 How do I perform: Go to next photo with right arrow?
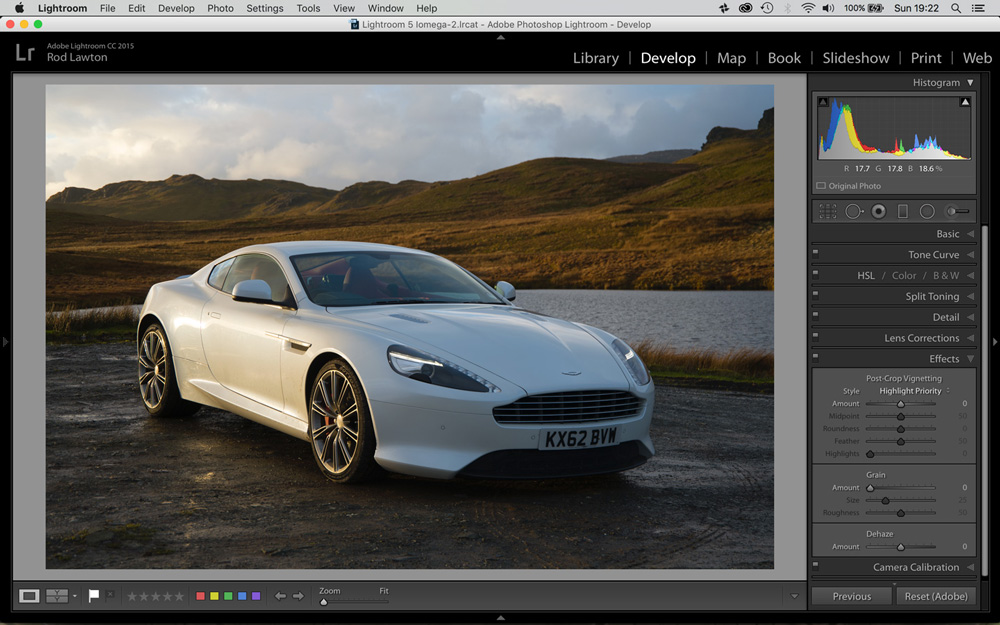tap(298, 596)
